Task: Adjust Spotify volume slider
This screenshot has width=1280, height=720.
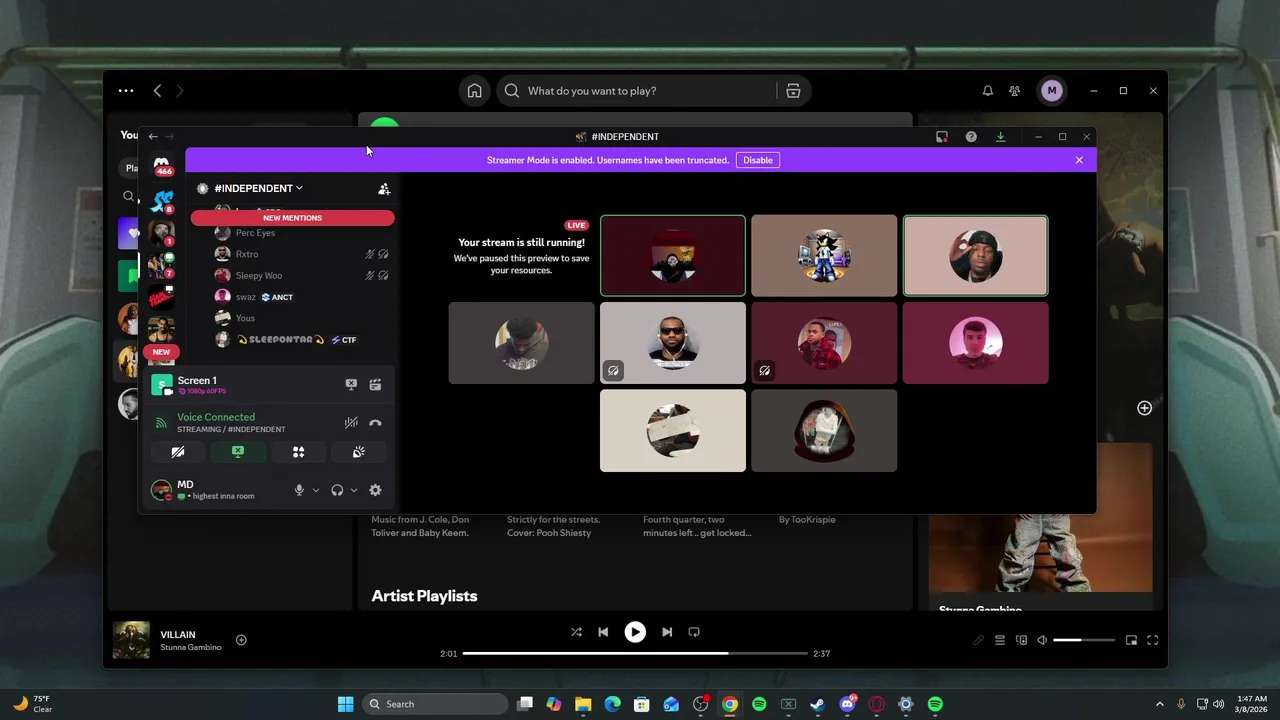Action: click(1084, 640)
